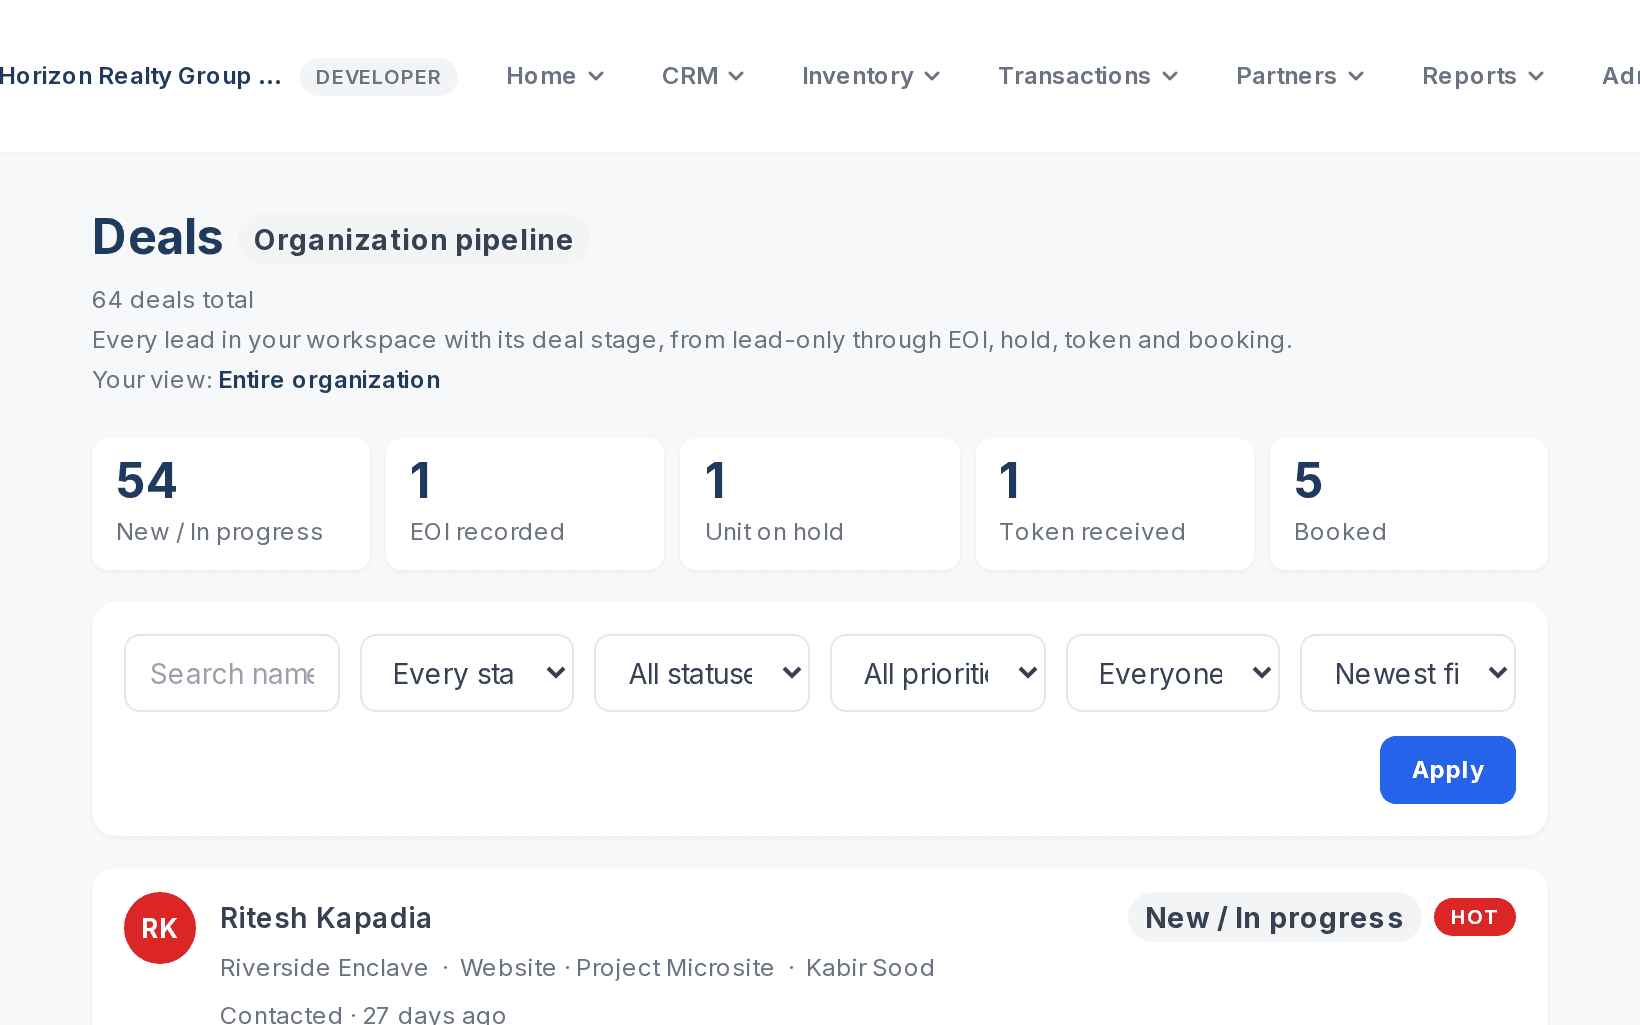The image size is (1640, 1025).
Task: Open the Newest first sort dropdown
Action: point(1408,673)
